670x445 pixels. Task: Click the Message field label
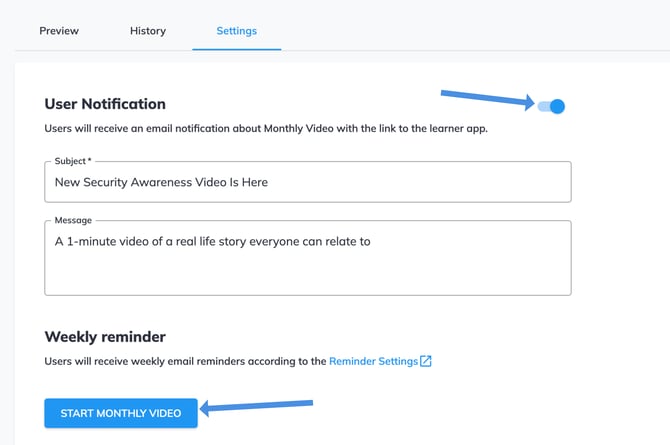(73, 220)
